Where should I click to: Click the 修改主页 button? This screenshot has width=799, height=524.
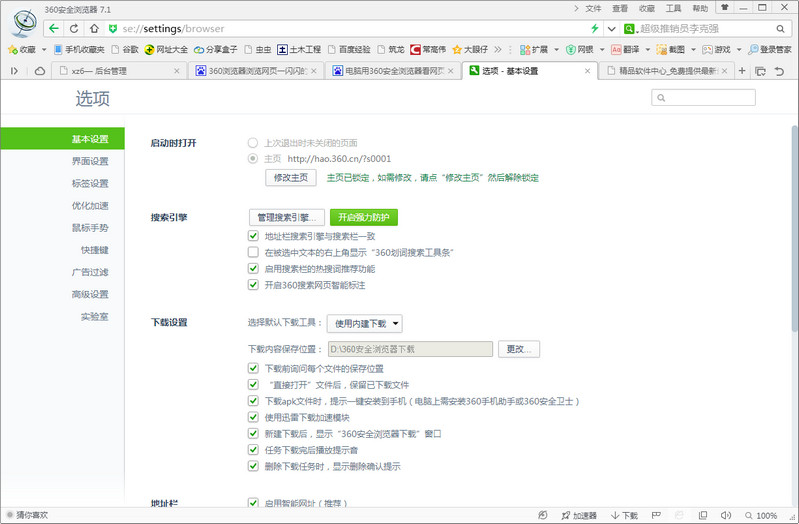tap(290, 177)
